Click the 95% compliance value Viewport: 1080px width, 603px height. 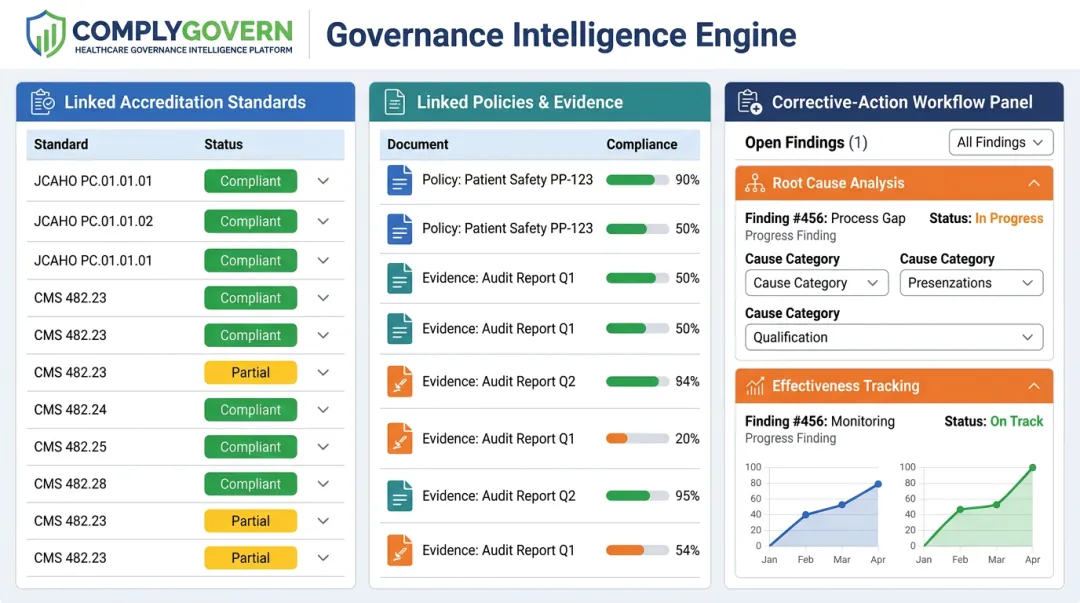point(687,496)
